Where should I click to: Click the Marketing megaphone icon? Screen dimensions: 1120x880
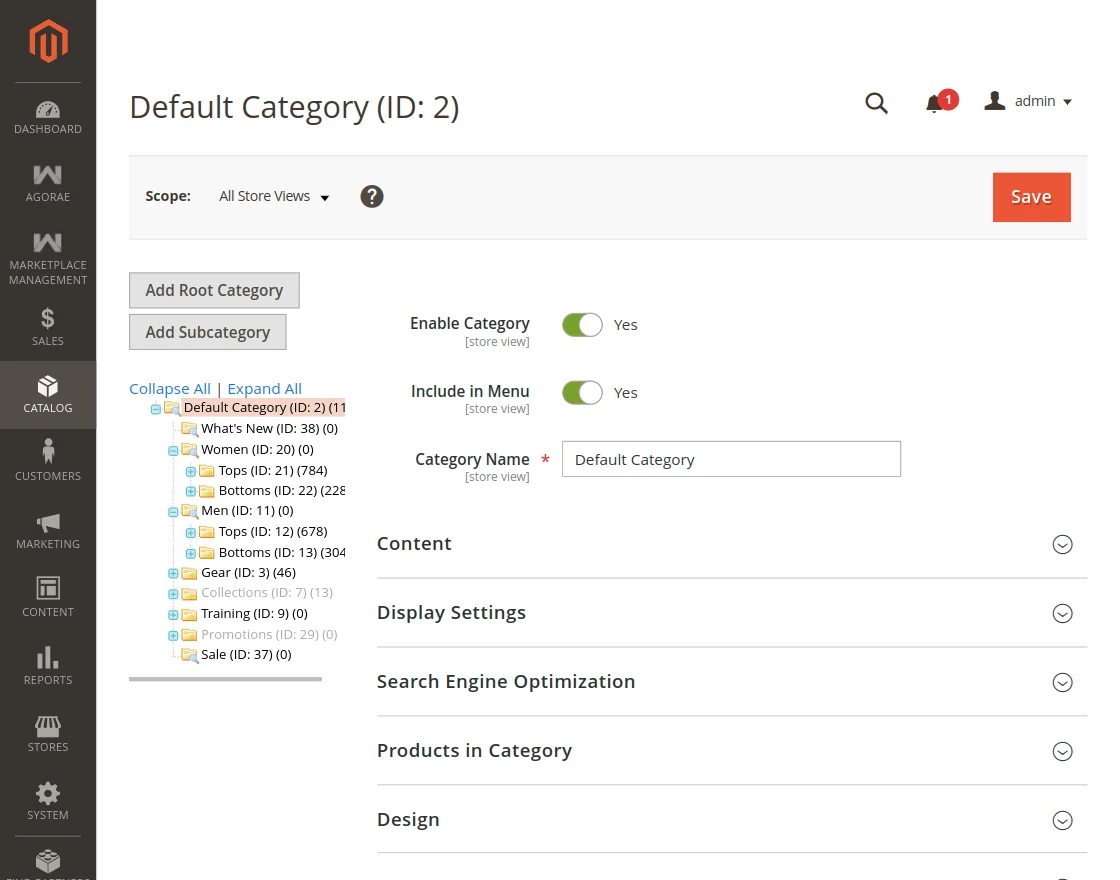pos(47,528)
